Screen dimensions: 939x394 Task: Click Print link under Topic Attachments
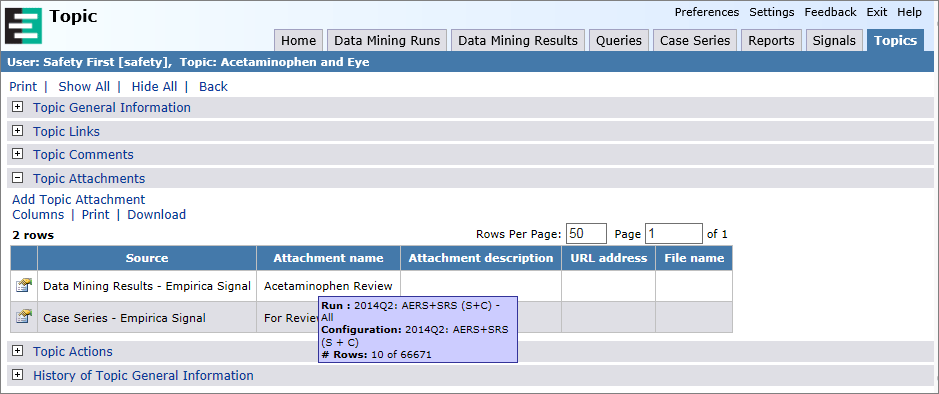coord(96,214)
